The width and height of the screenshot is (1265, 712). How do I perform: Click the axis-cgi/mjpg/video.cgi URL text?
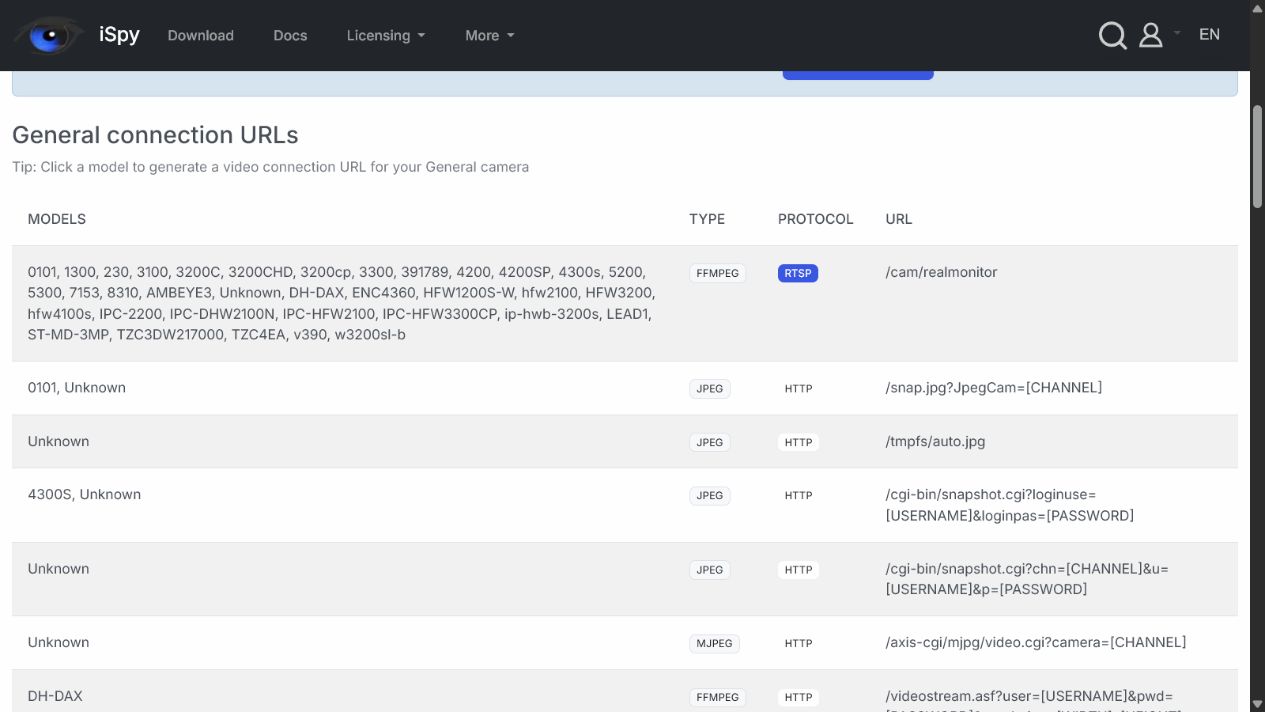click(1036, 642)
